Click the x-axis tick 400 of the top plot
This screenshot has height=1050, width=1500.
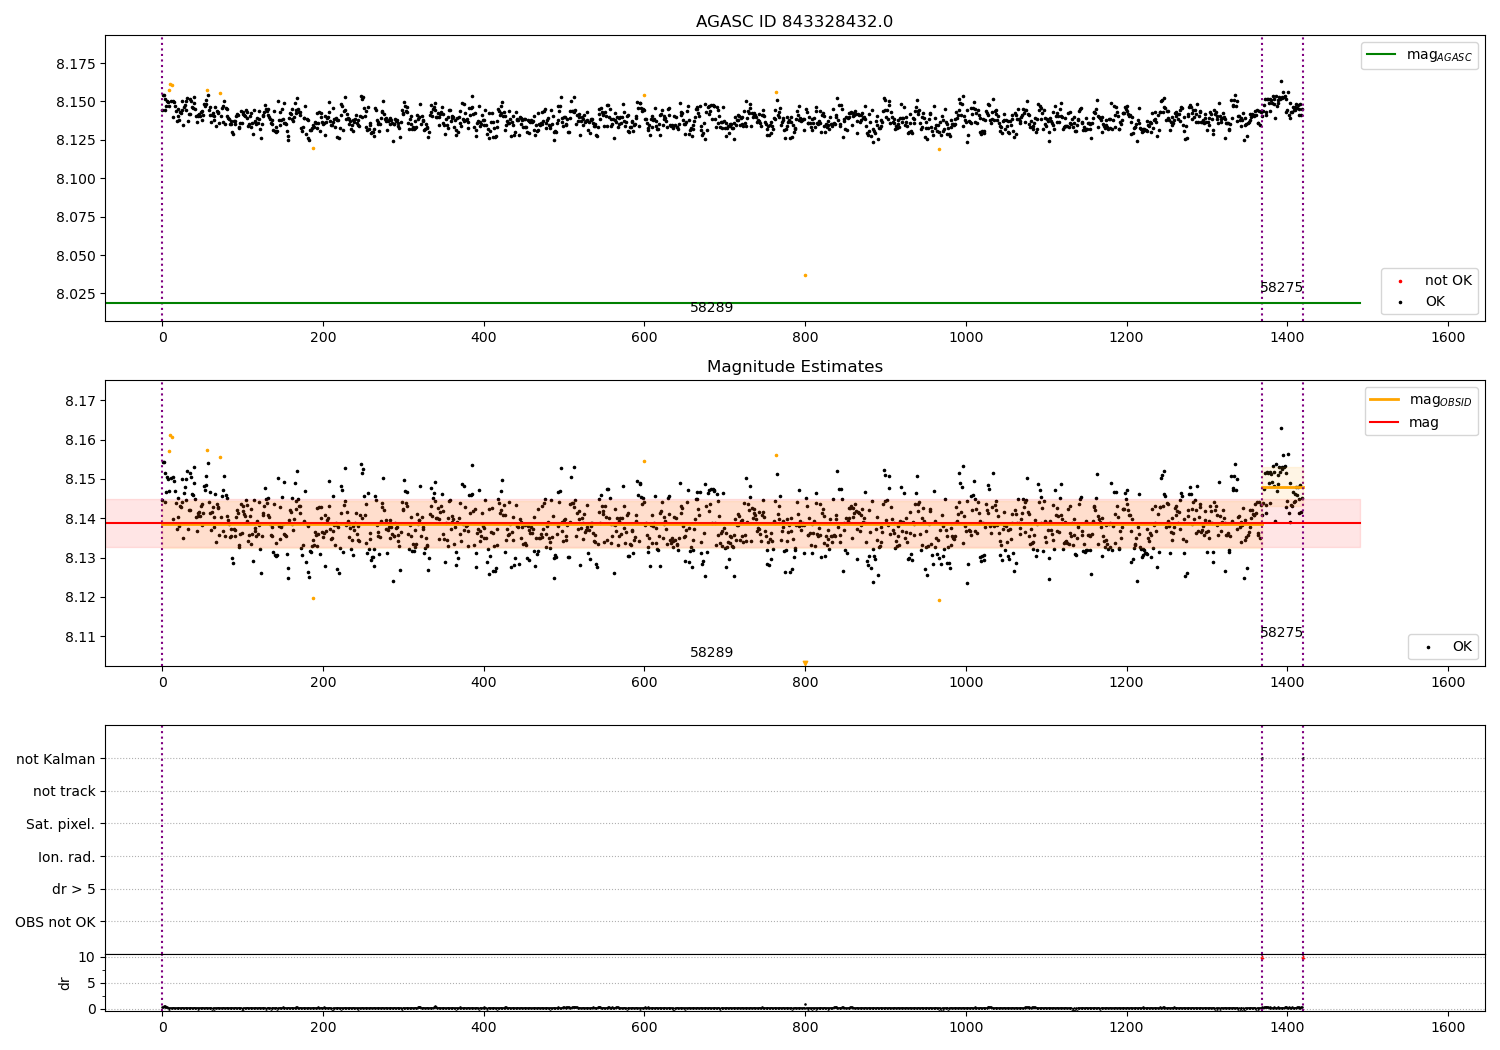coord(484,338)
